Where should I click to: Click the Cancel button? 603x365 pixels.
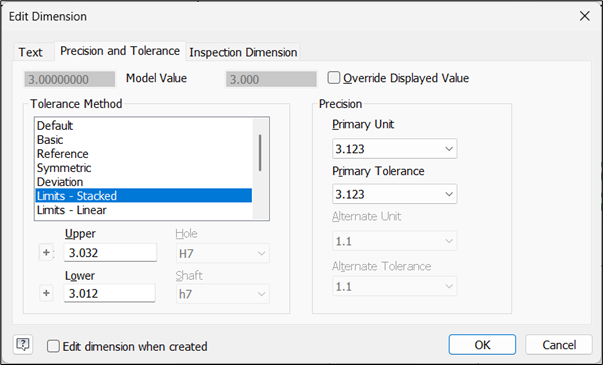coord(559,345)
